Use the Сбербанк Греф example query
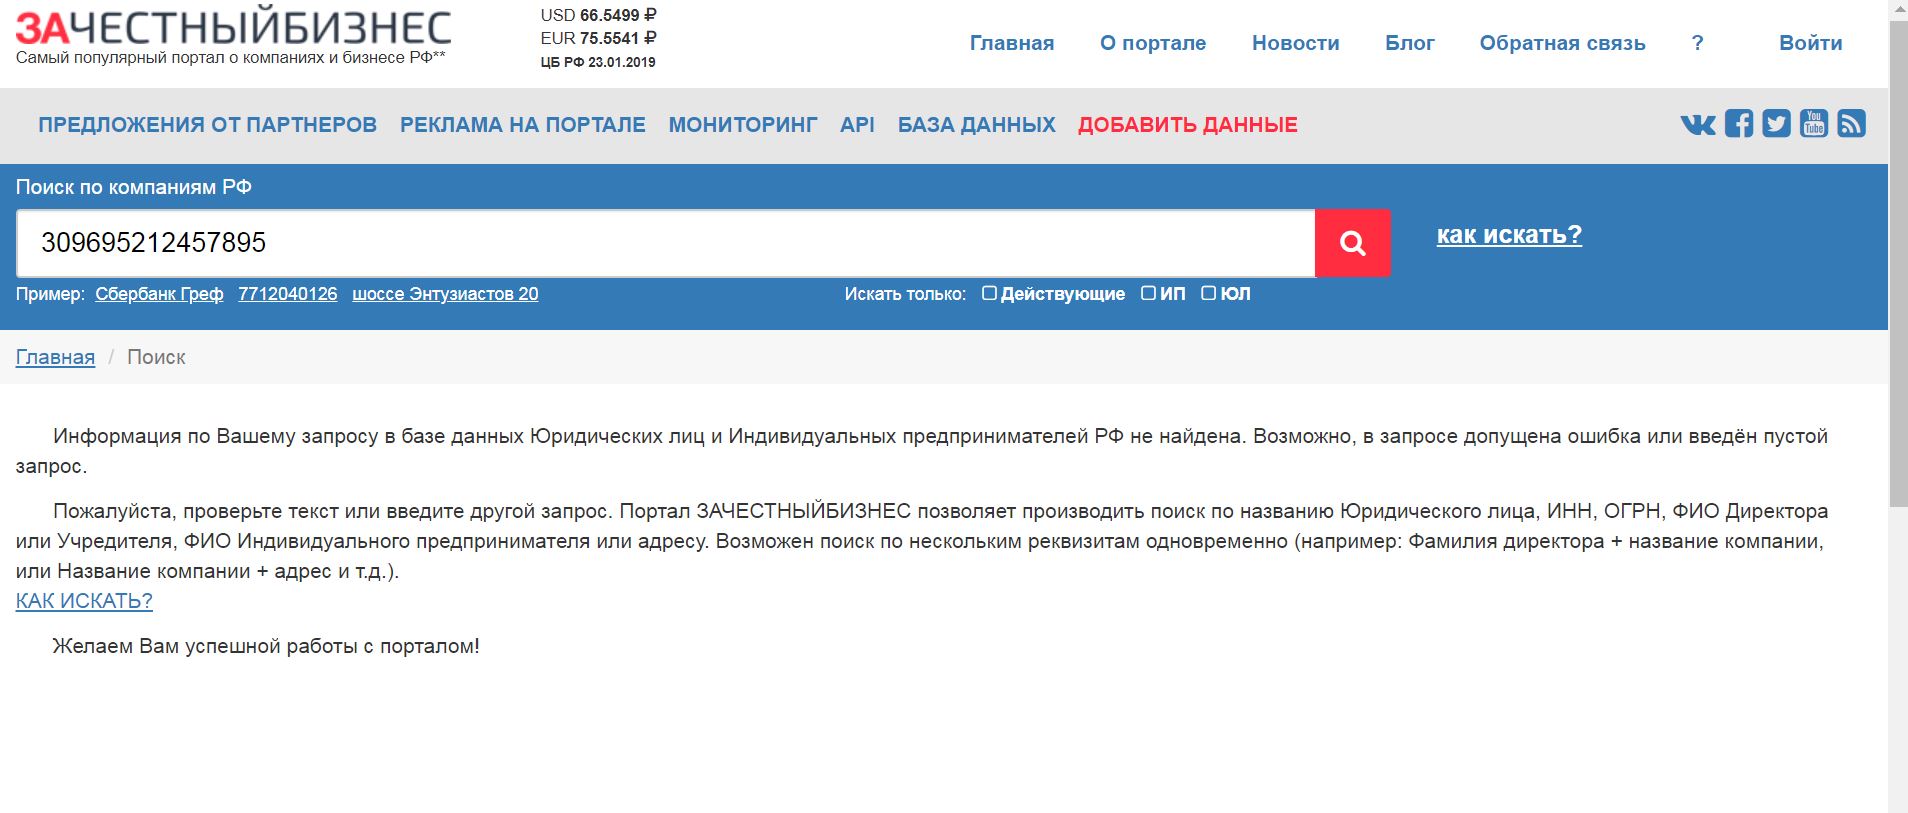 [x=159, y=294]
